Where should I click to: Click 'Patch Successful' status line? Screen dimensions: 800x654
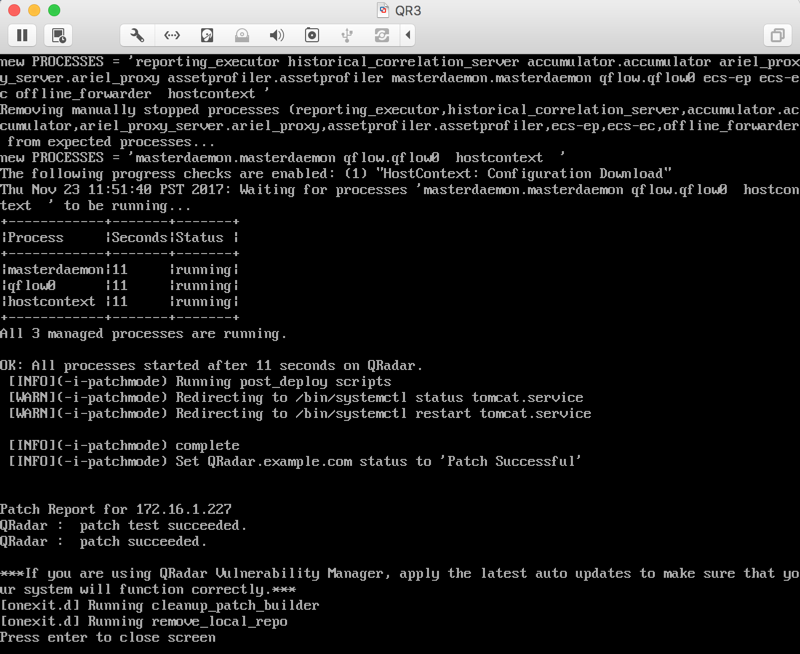click(x=294, y=462)
